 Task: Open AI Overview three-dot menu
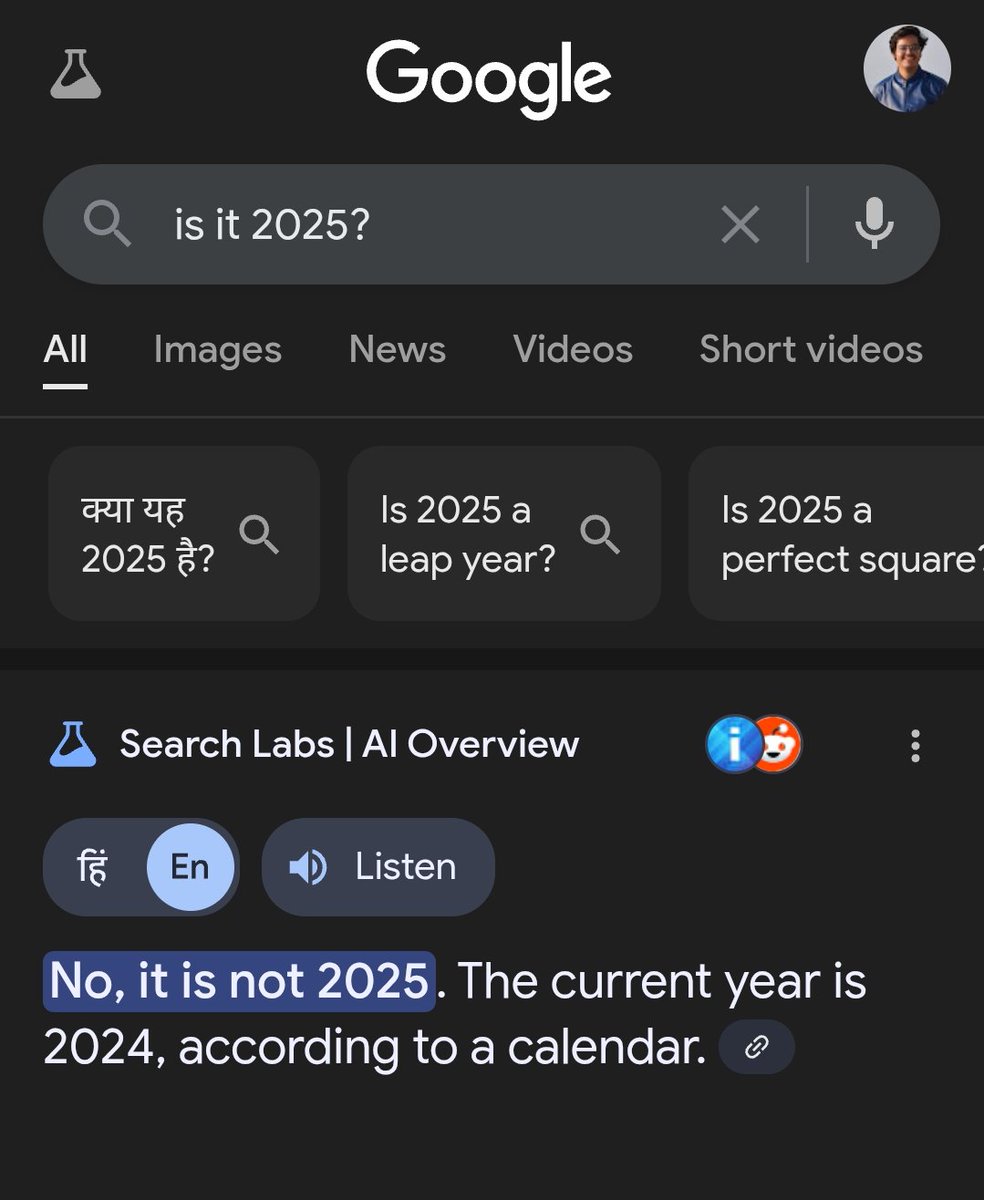pyautogui.click(x=914, y=745)
